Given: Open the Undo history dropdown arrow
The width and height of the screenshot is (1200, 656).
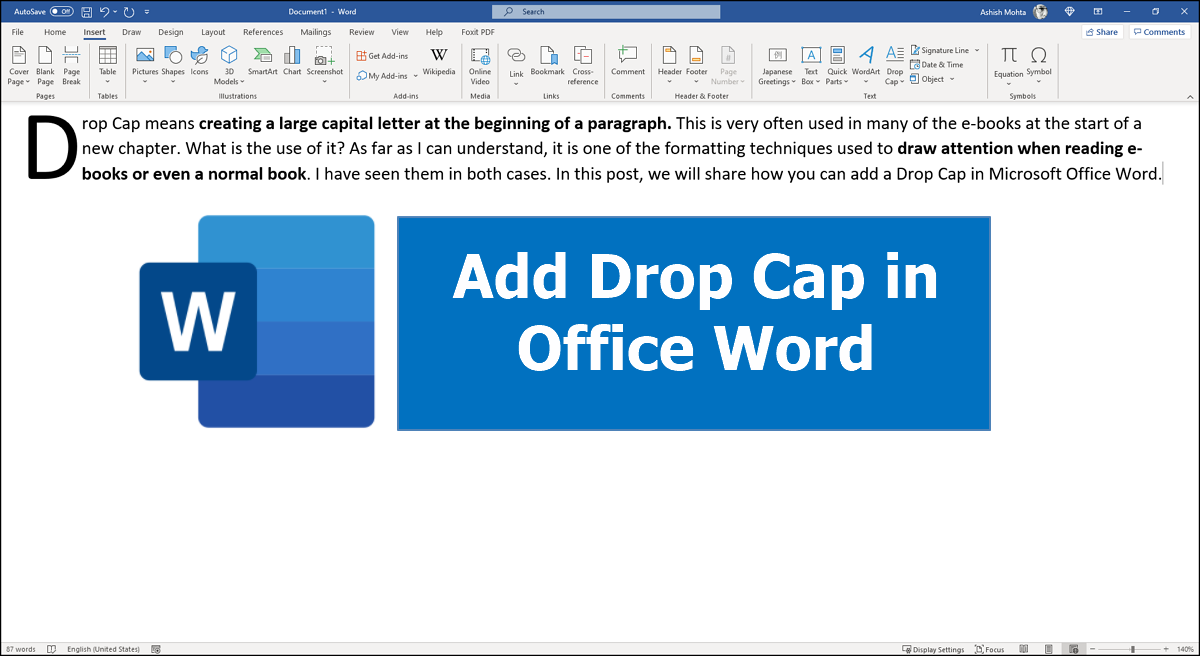Looking at the screenshot, I should pos(117,12).
